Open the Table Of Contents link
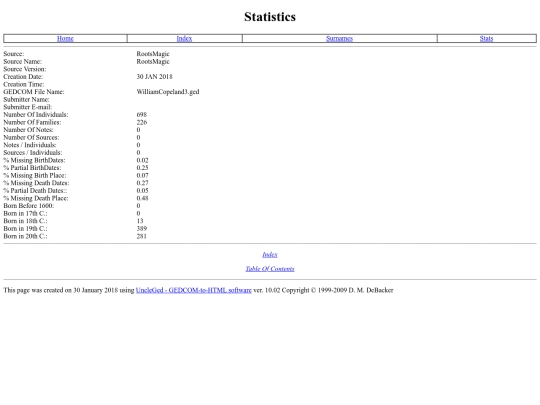This screenshot has height=405, width=540. [x=270, y=269]
